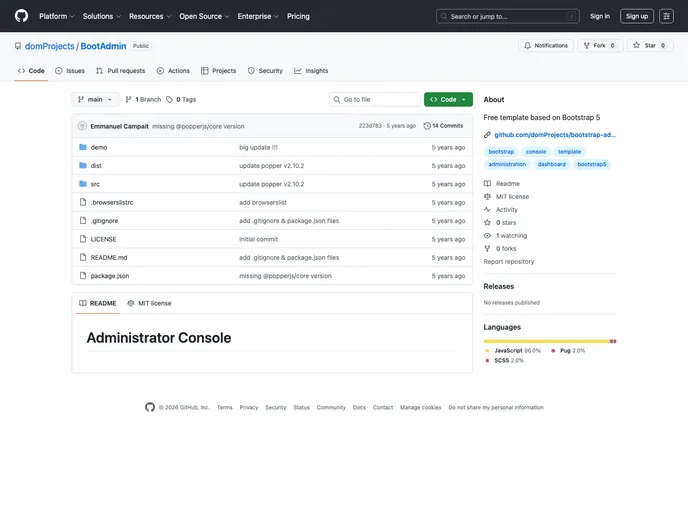The width and height of the screenshot is (688, 512).
Task: Click the yellow JavaScript language bar
Action: point(547,341)
